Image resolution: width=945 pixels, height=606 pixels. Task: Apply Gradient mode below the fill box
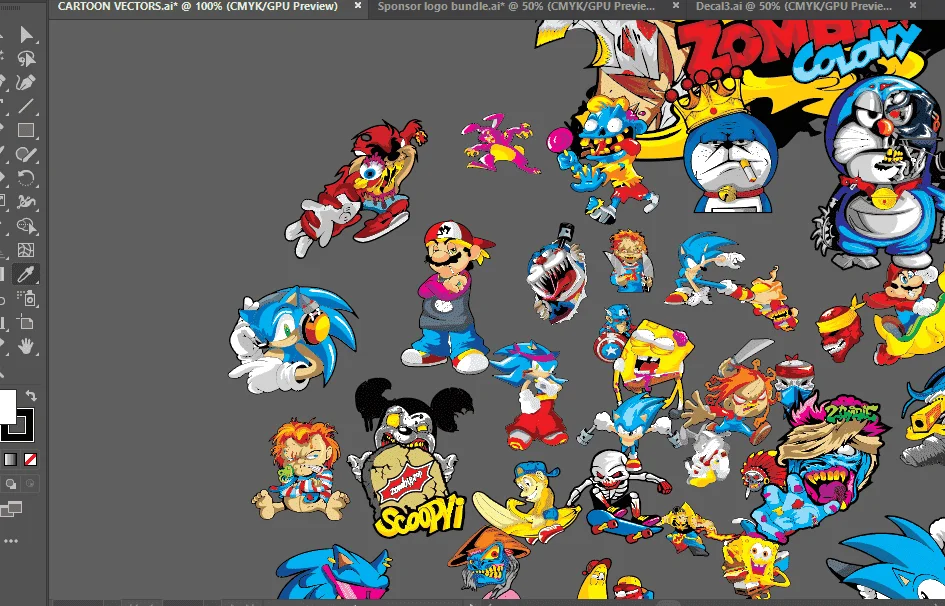[x=11, y=460]
